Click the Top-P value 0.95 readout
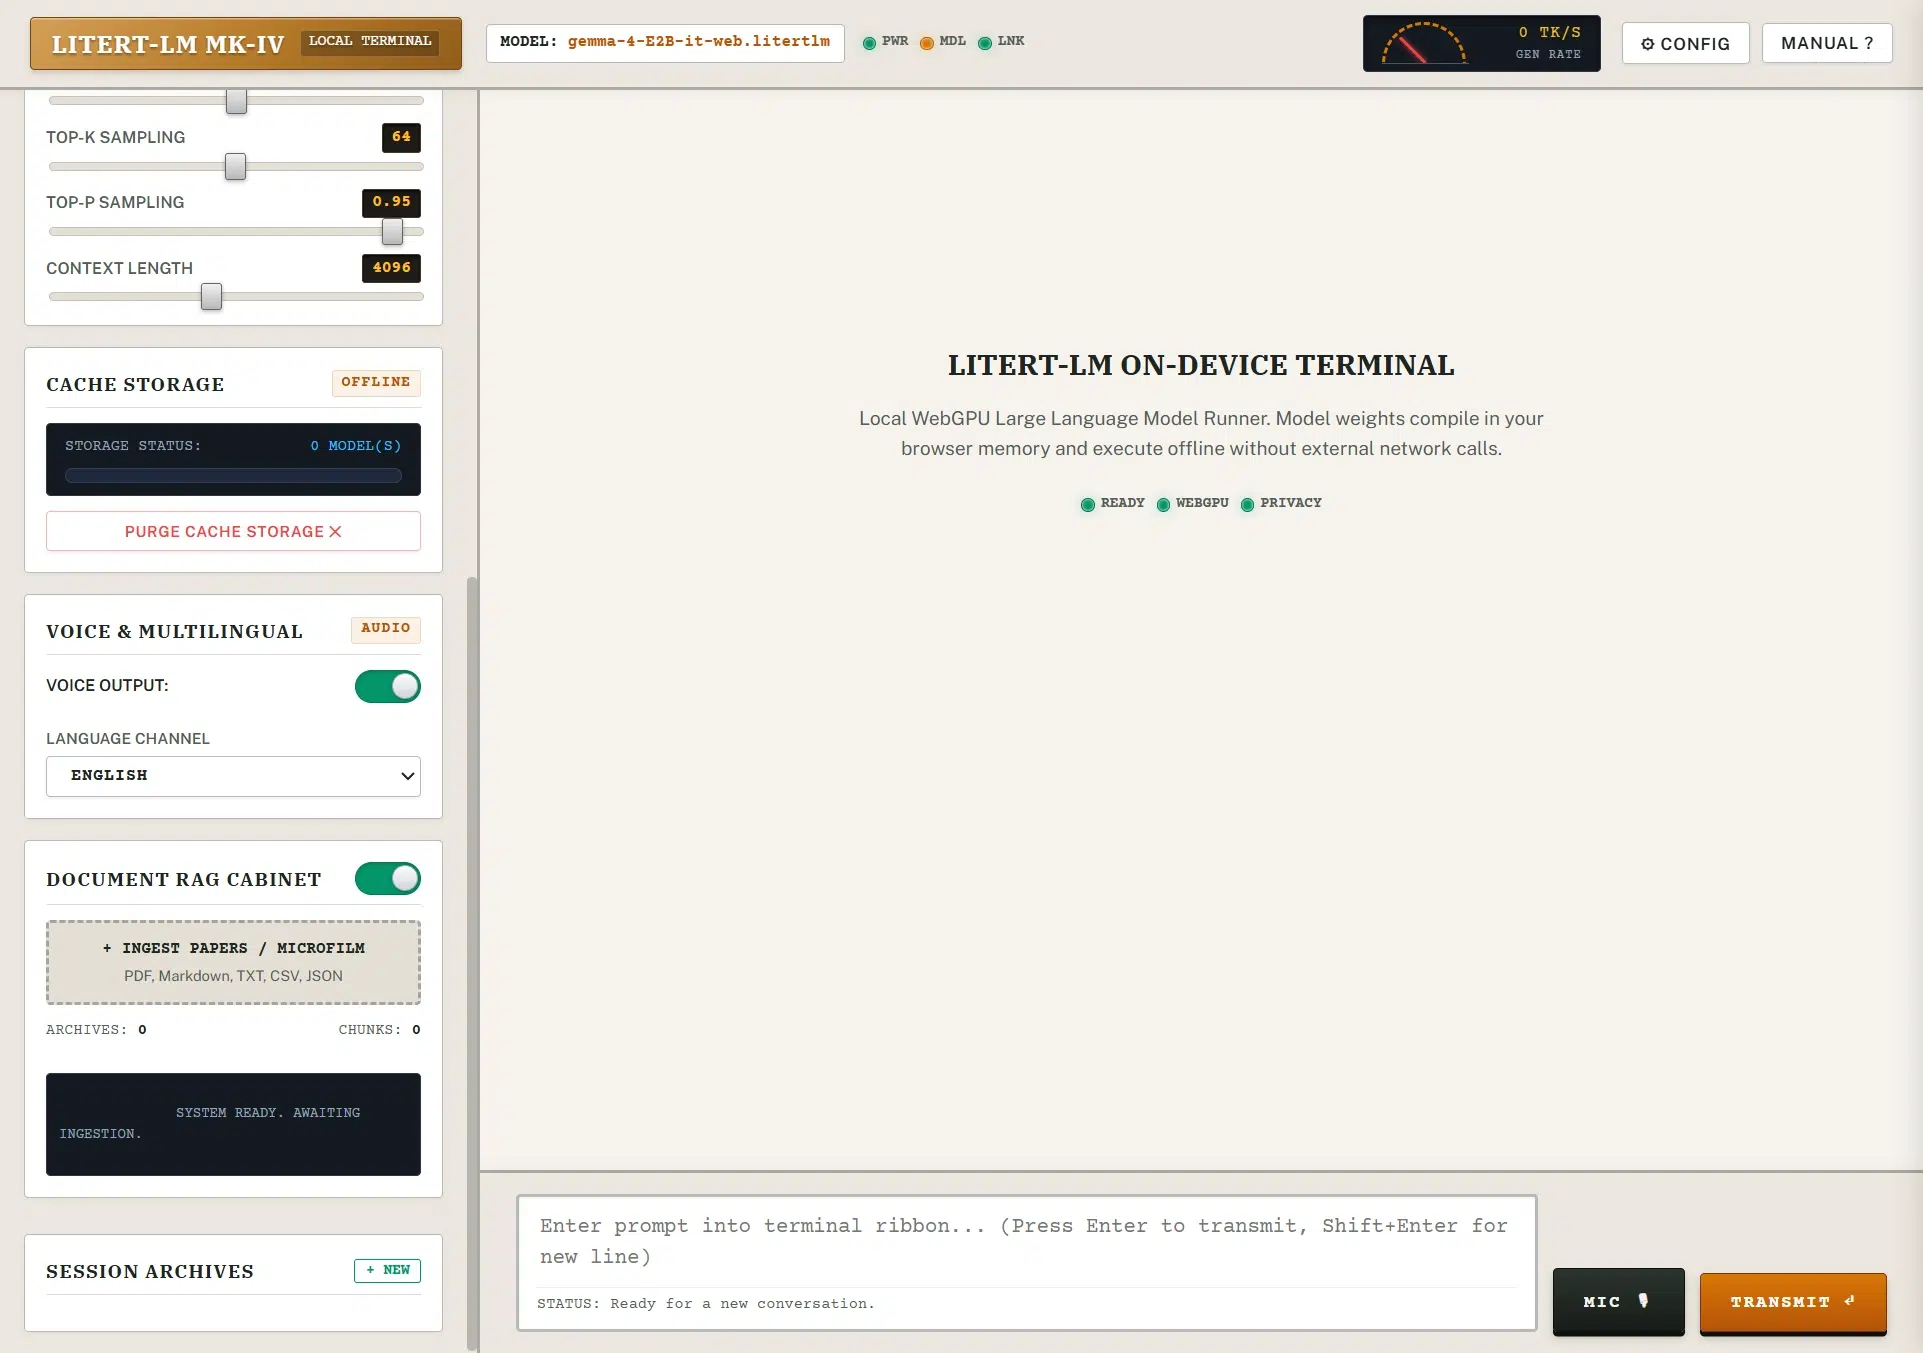 click(x=391, y=202)
